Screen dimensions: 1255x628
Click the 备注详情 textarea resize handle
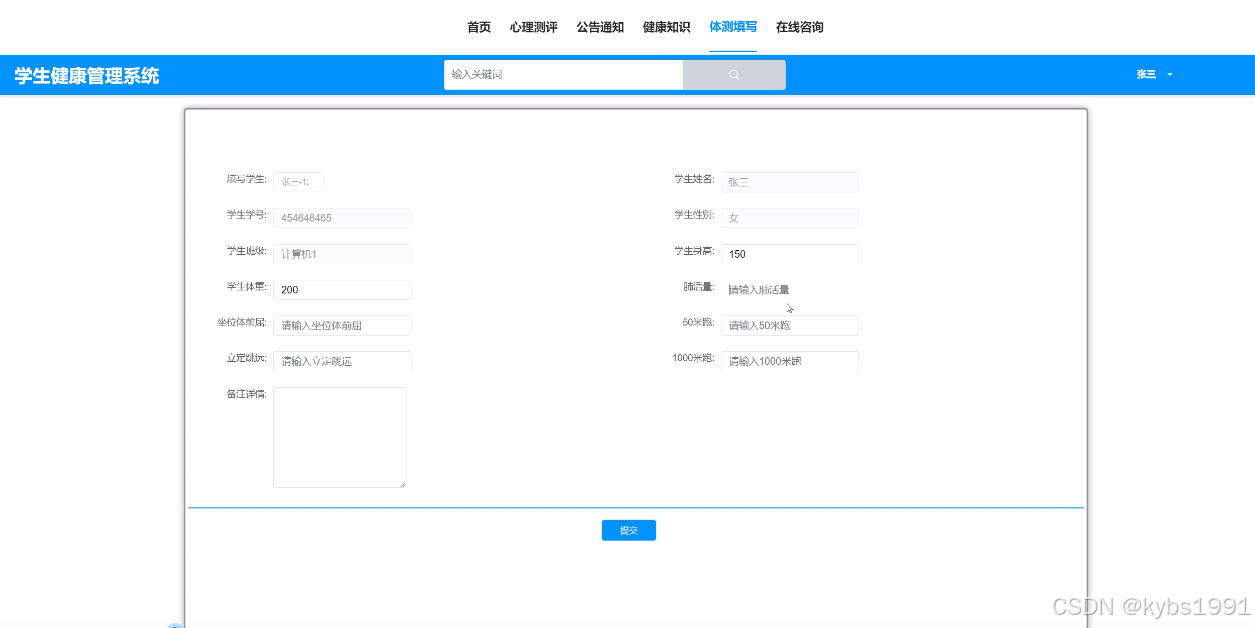(x=402, y=483)
